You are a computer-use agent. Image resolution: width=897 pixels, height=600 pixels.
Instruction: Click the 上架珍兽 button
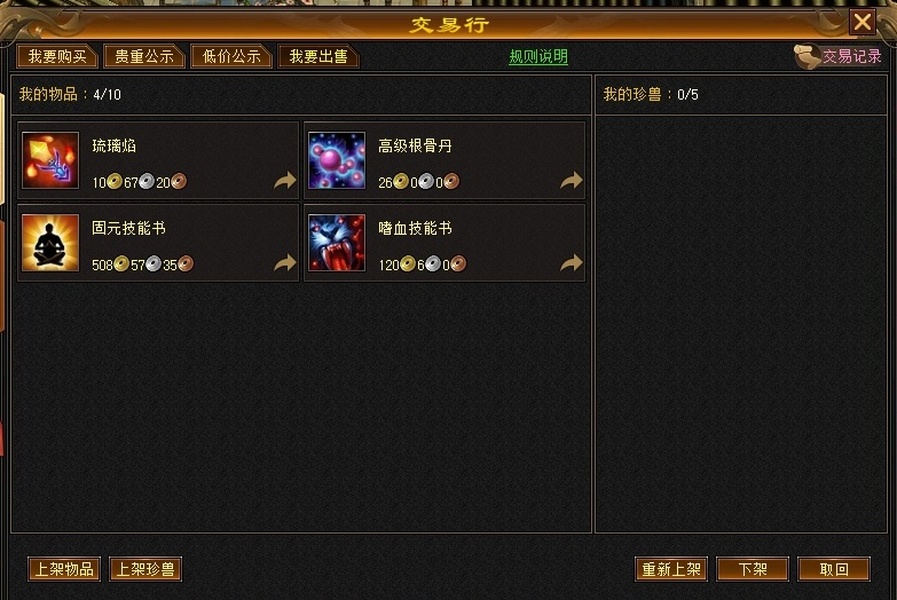coord(145,569)
